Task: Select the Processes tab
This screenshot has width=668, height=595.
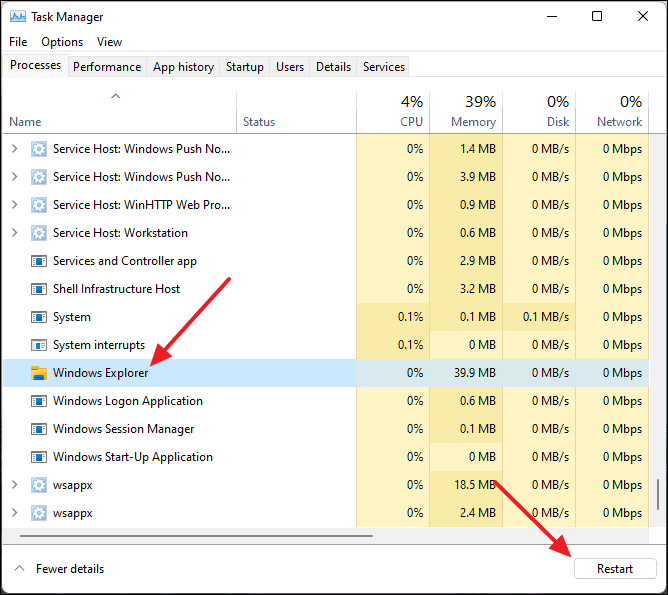Action: pyautogui.click(x=35, y=65)
